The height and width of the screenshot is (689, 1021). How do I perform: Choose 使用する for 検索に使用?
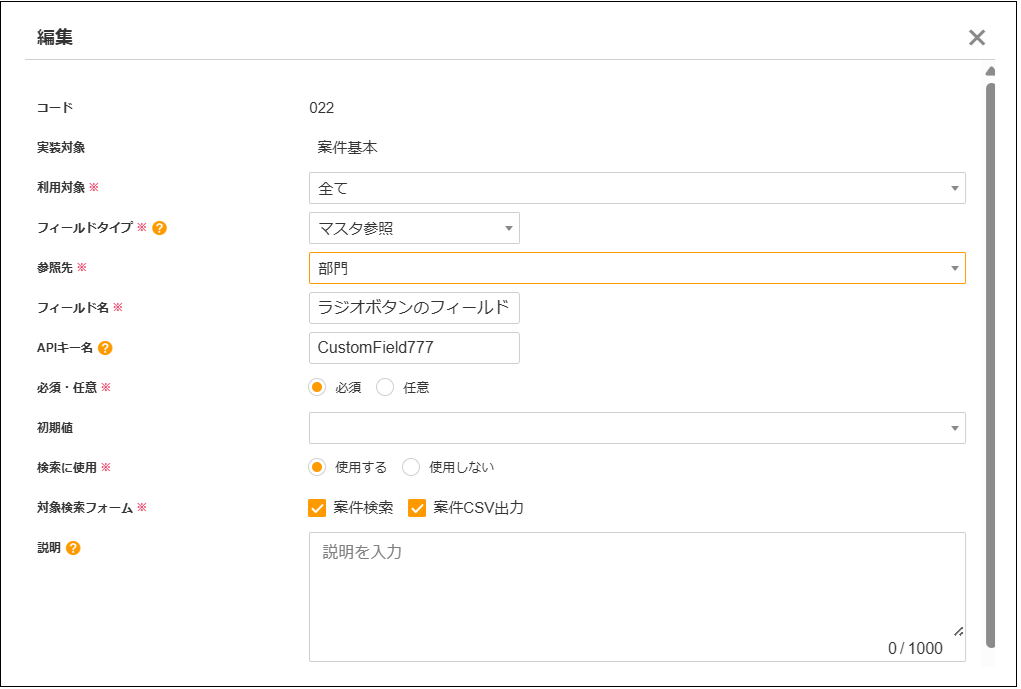coord(318,467)
